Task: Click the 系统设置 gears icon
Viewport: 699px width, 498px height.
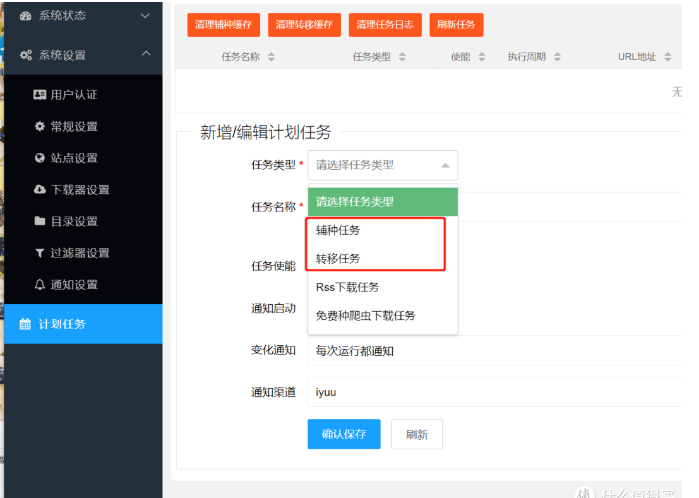Action: tap(26, 55)
